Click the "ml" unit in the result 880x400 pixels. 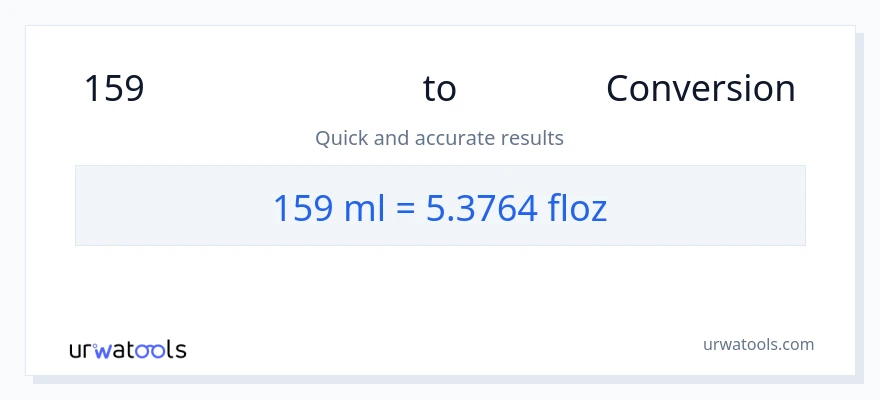(x=361, y=207)
